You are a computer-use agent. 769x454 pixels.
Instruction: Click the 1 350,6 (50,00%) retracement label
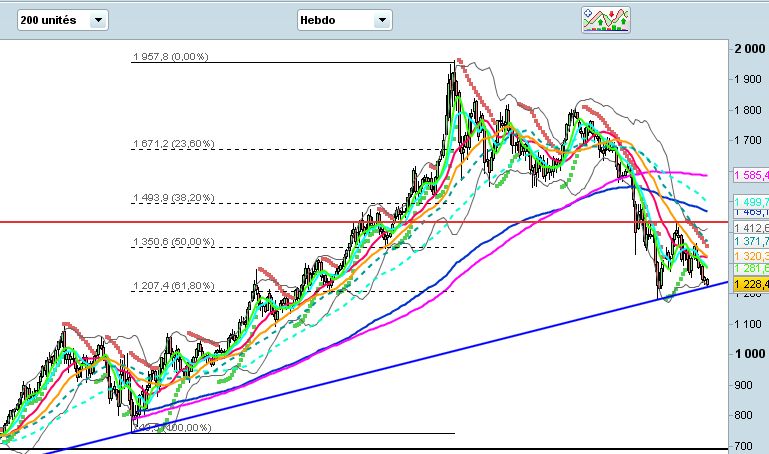click(x=172, y=242)
